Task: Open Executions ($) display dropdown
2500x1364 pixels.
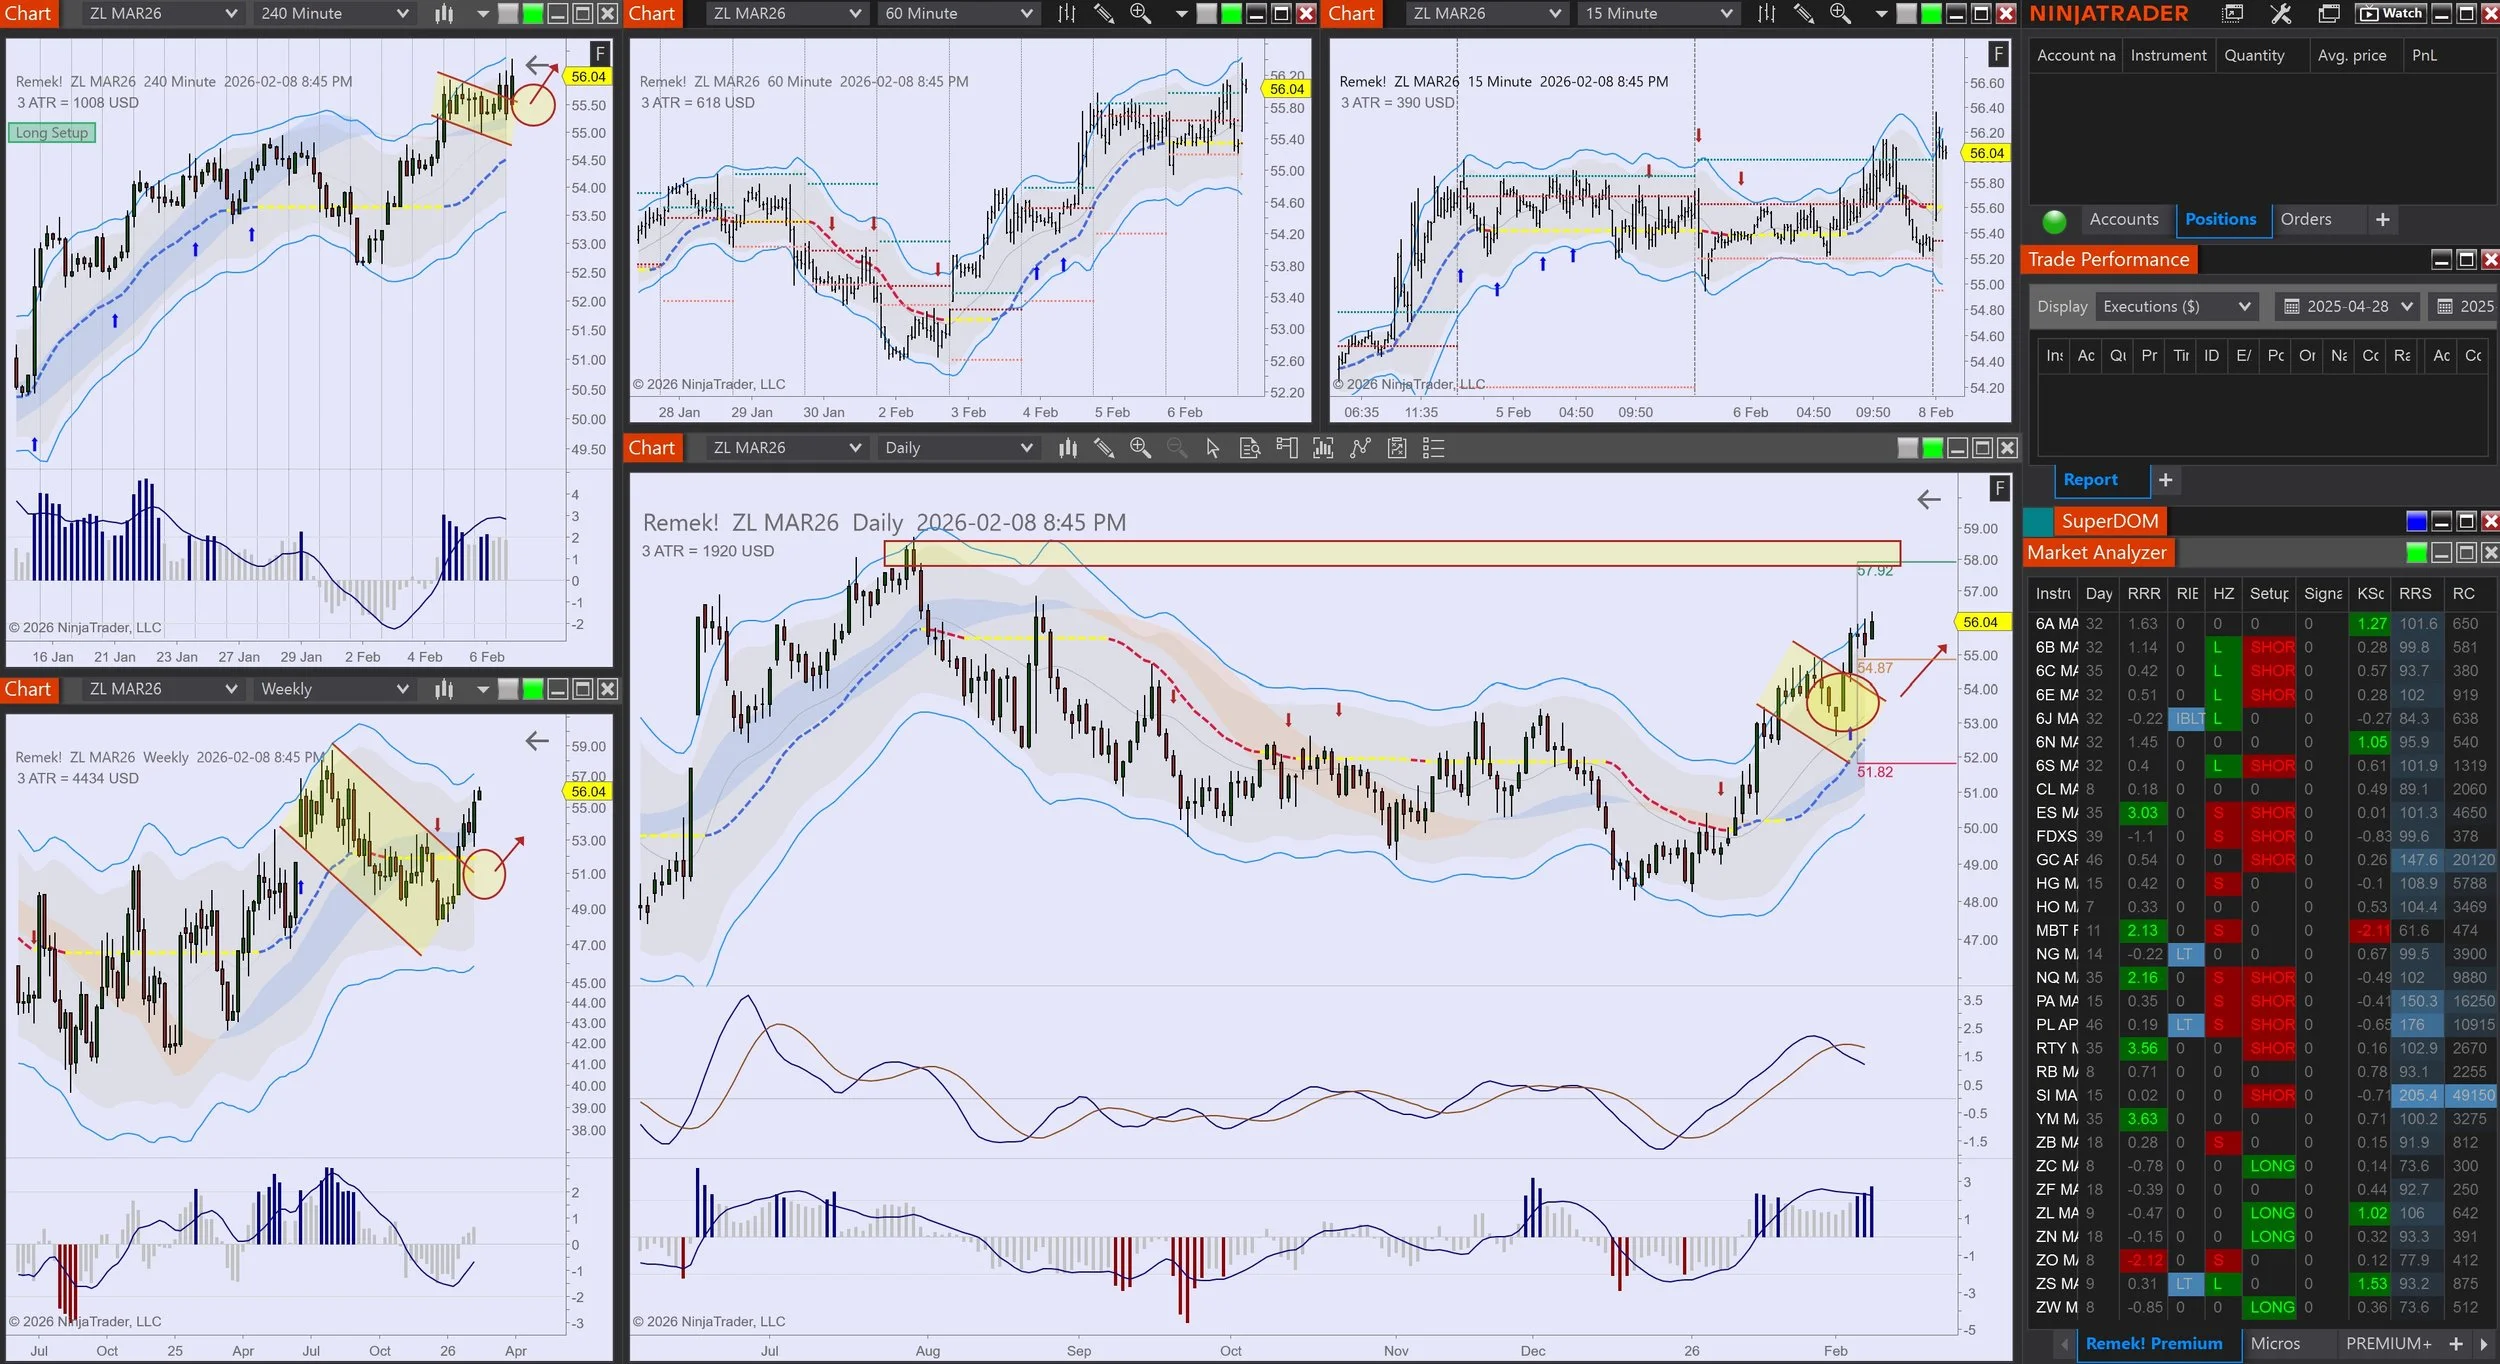Action: pos(2176,307)
